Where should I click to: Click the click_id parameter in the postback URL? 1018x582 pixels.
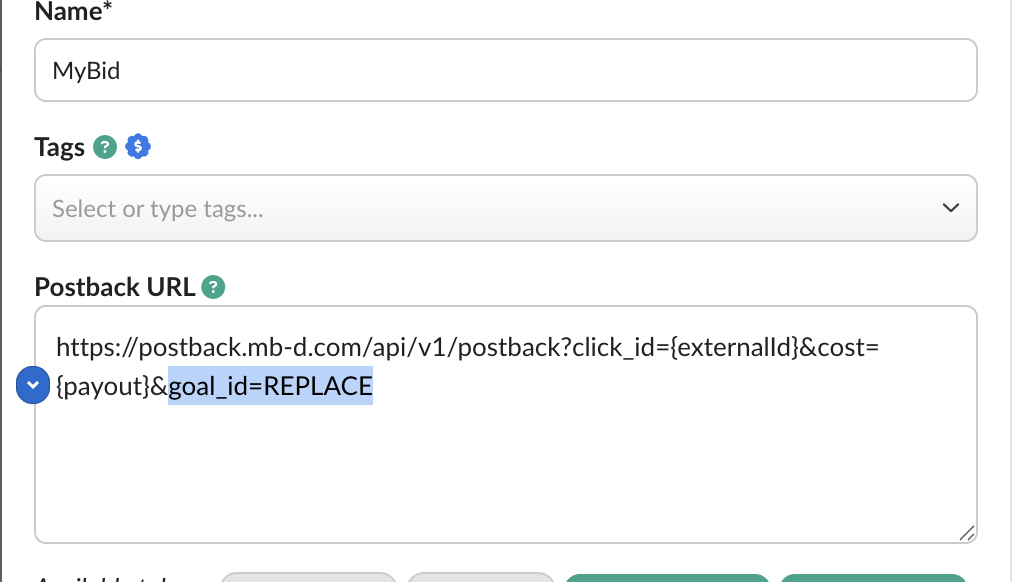(611, 348)
